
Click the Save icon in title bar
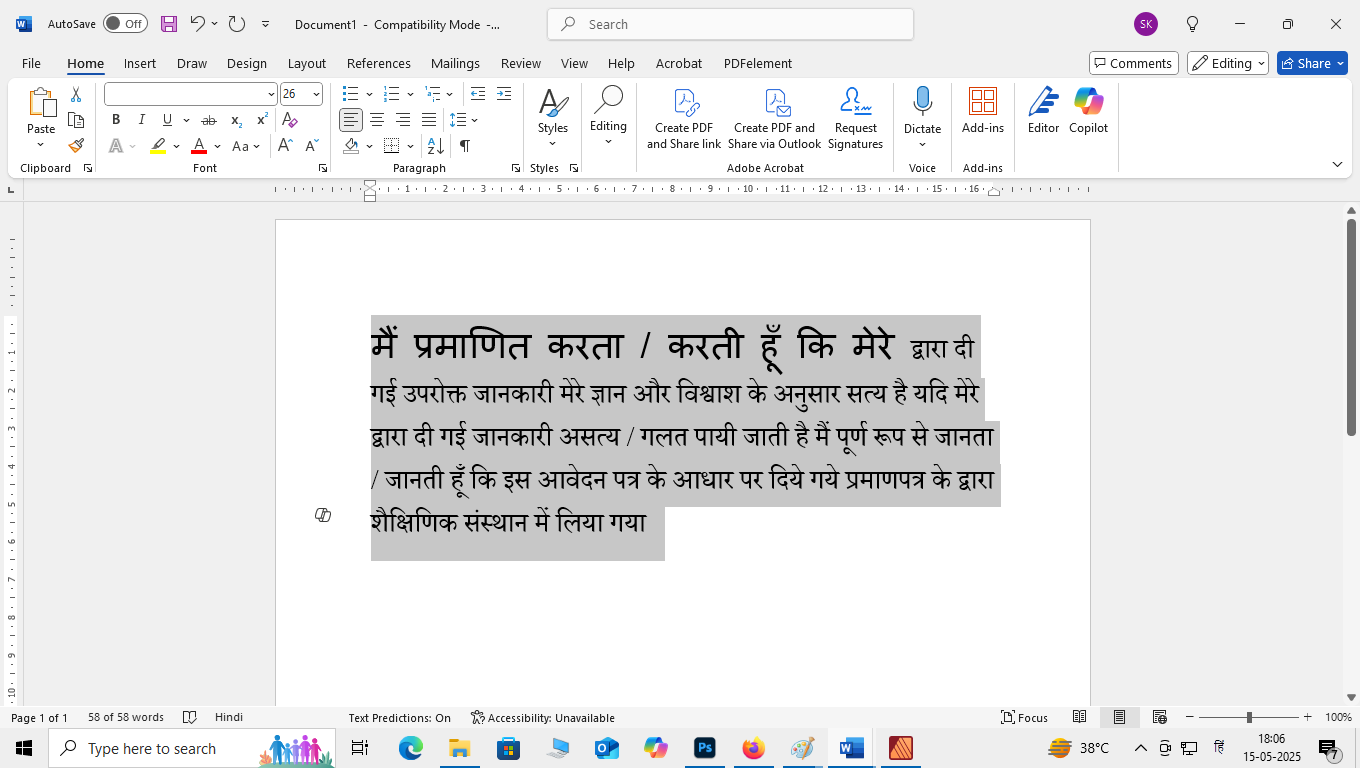pyautogui.click(x=169, y=23)
